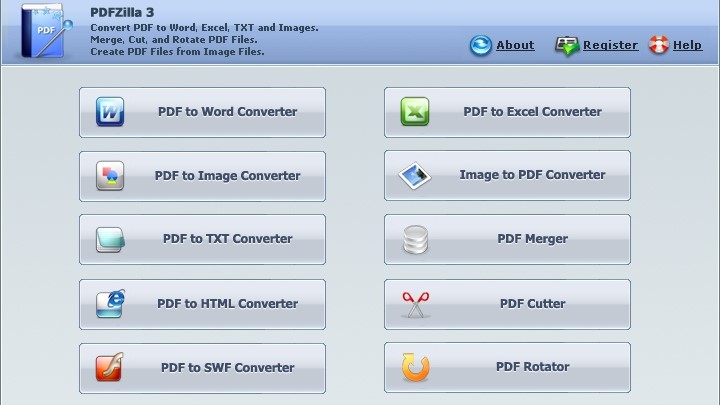Click the red scissors PDF Cutter icon
This screenshot has width=720, height=405.
tap(416, 304)
